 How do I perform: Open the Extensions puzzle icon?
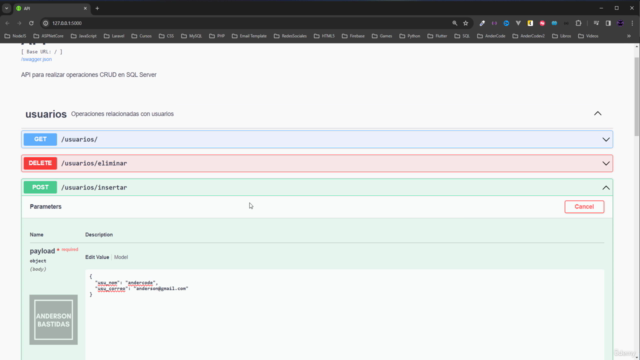click(x=578, y=23)
